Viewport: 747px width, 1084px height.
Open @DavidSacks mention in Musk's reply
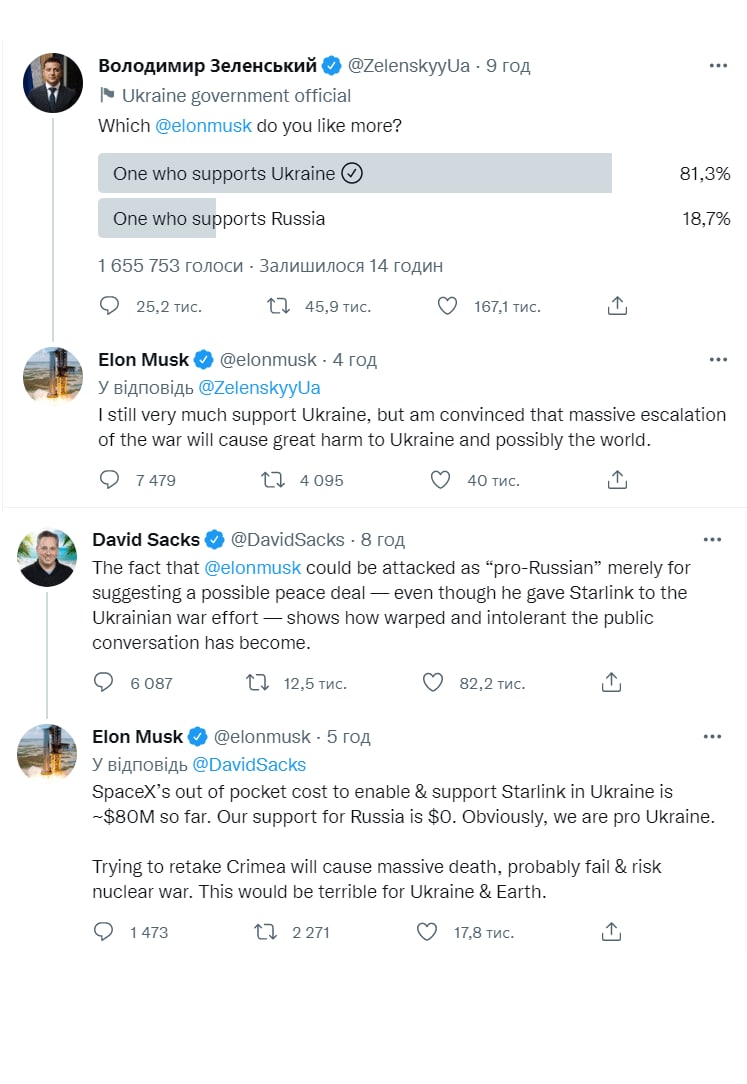click(250, 763)
